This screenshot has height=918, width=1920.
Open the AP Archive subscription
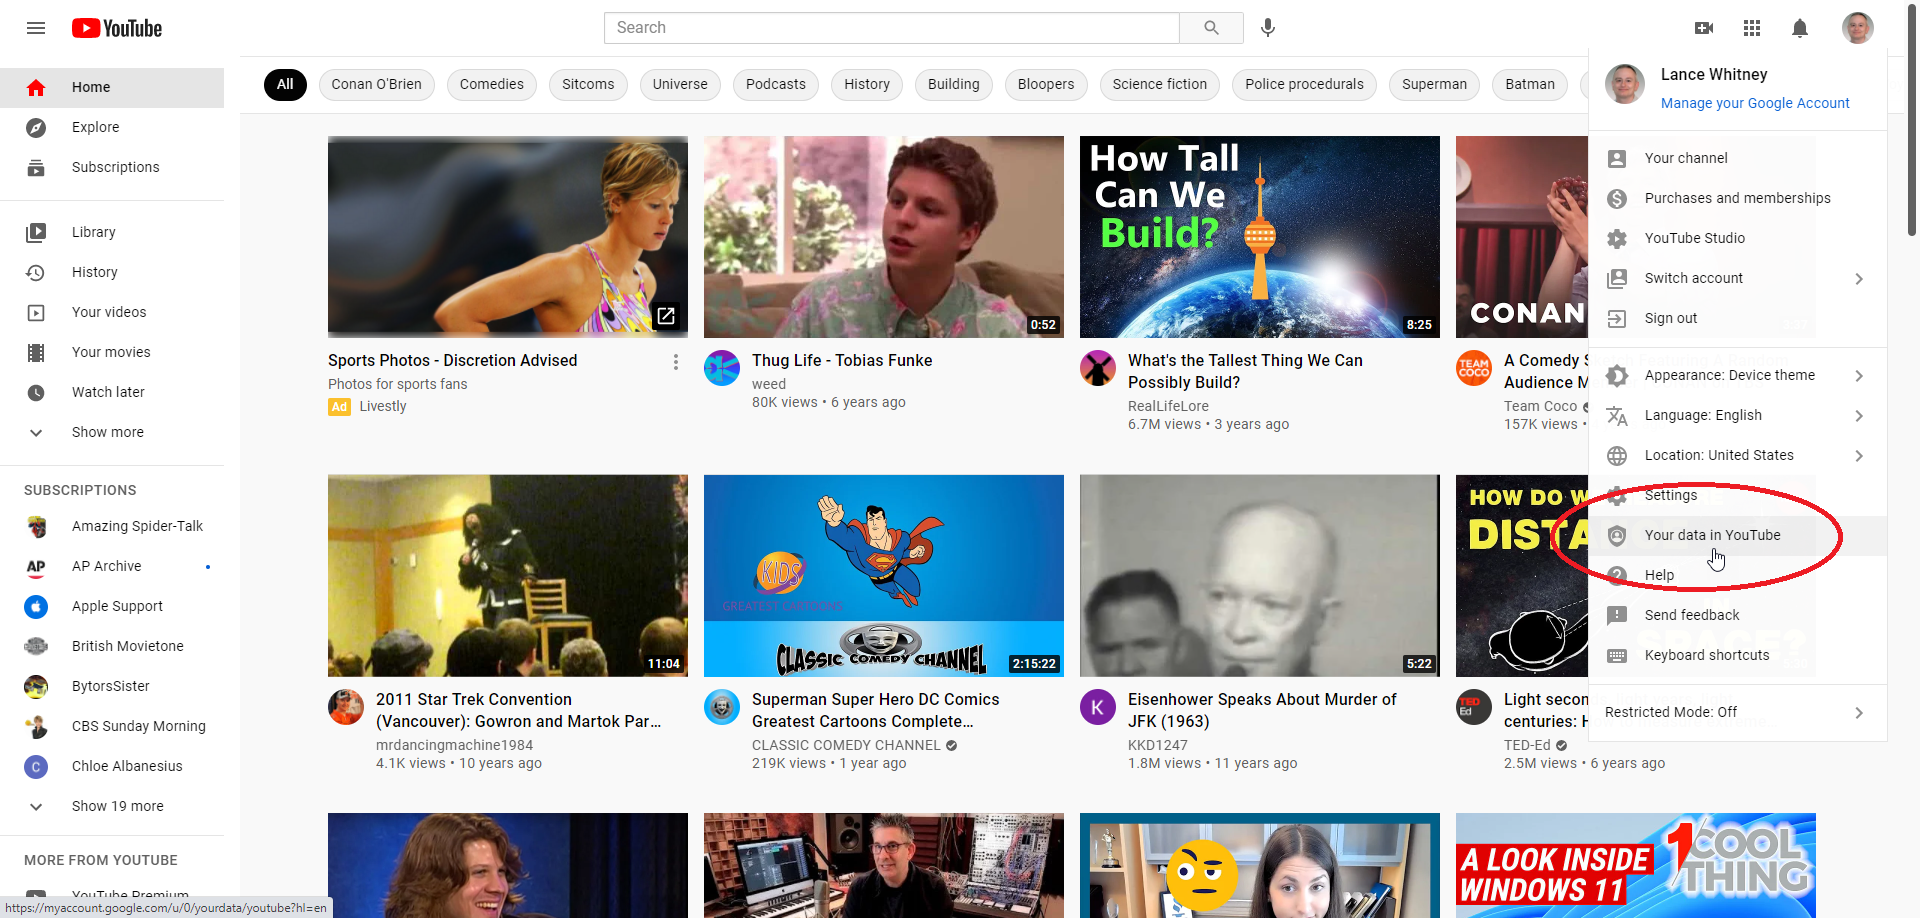(x=112, y=566)
